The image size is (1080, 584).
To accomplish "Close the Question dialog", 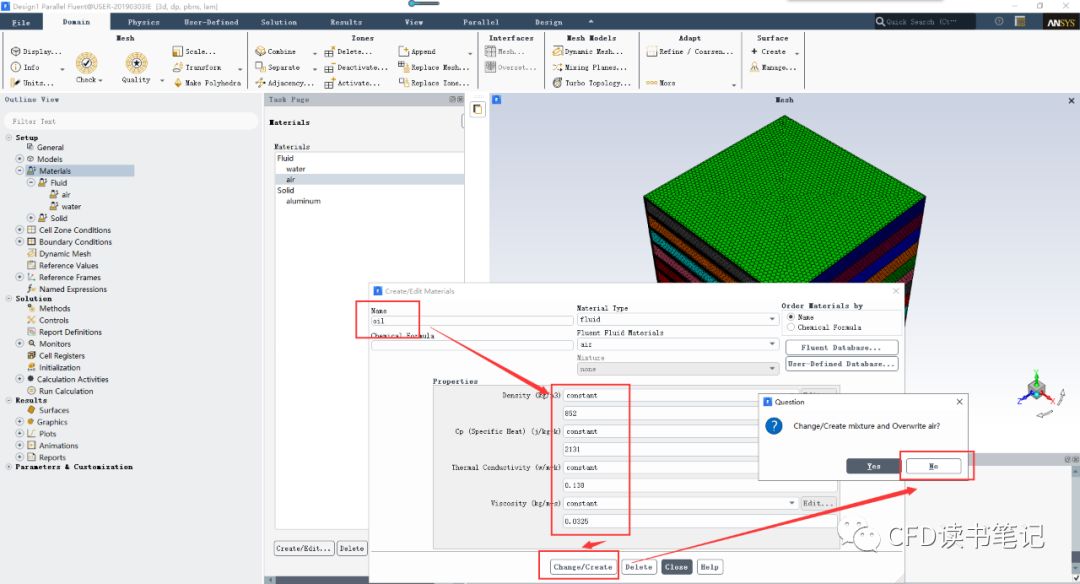I will tap(959, 402).
